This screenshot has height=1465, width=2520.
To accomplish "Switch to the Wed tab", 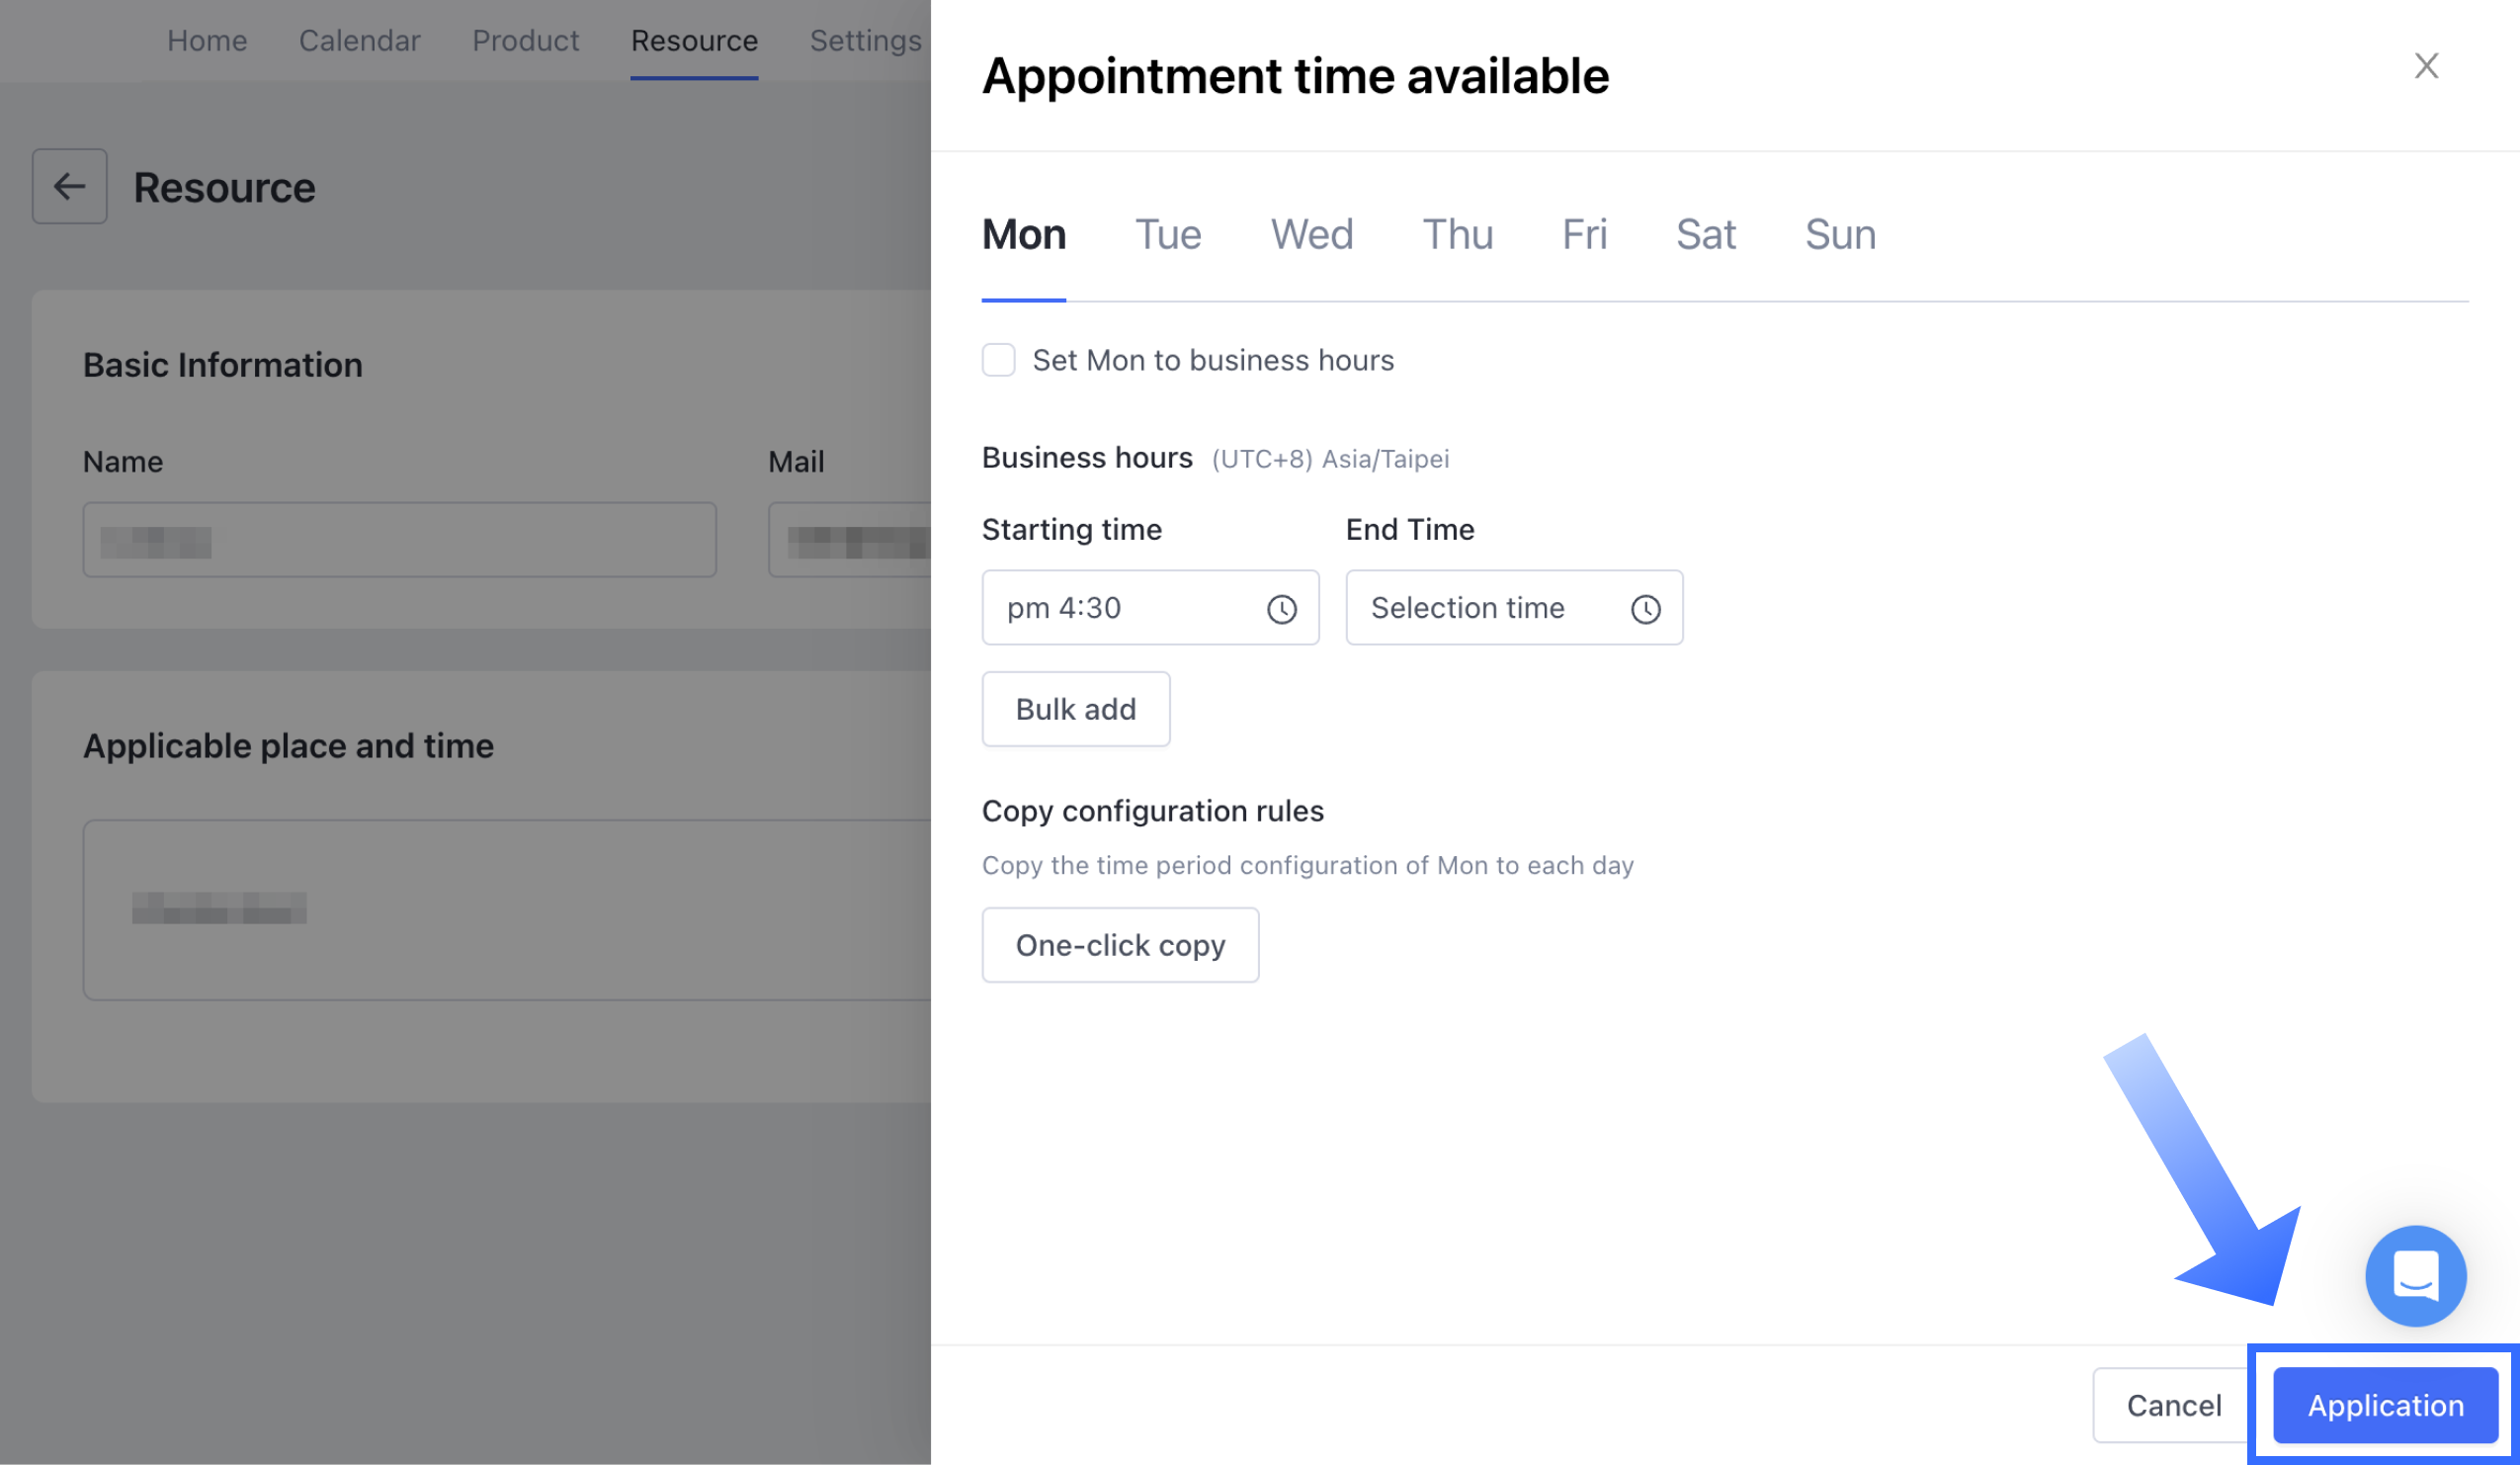I will pyautogui.click(x=1311, y=235).
